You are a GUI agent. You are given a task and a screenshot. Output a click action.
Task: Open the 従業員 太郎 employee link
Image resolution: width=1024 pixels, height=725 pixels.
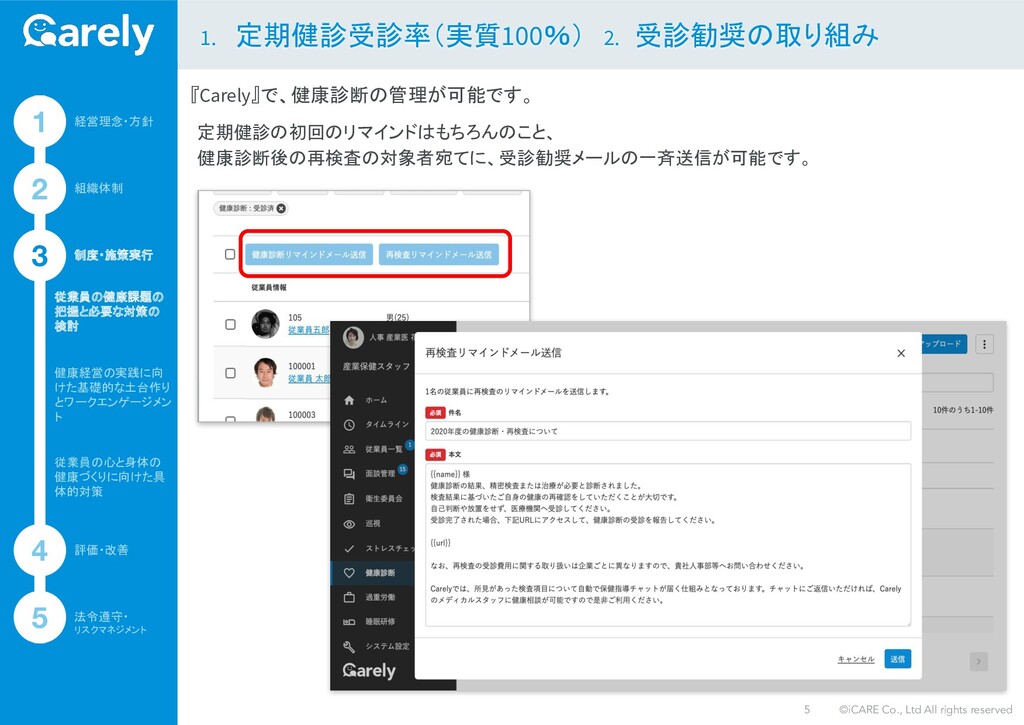(308, 379)
